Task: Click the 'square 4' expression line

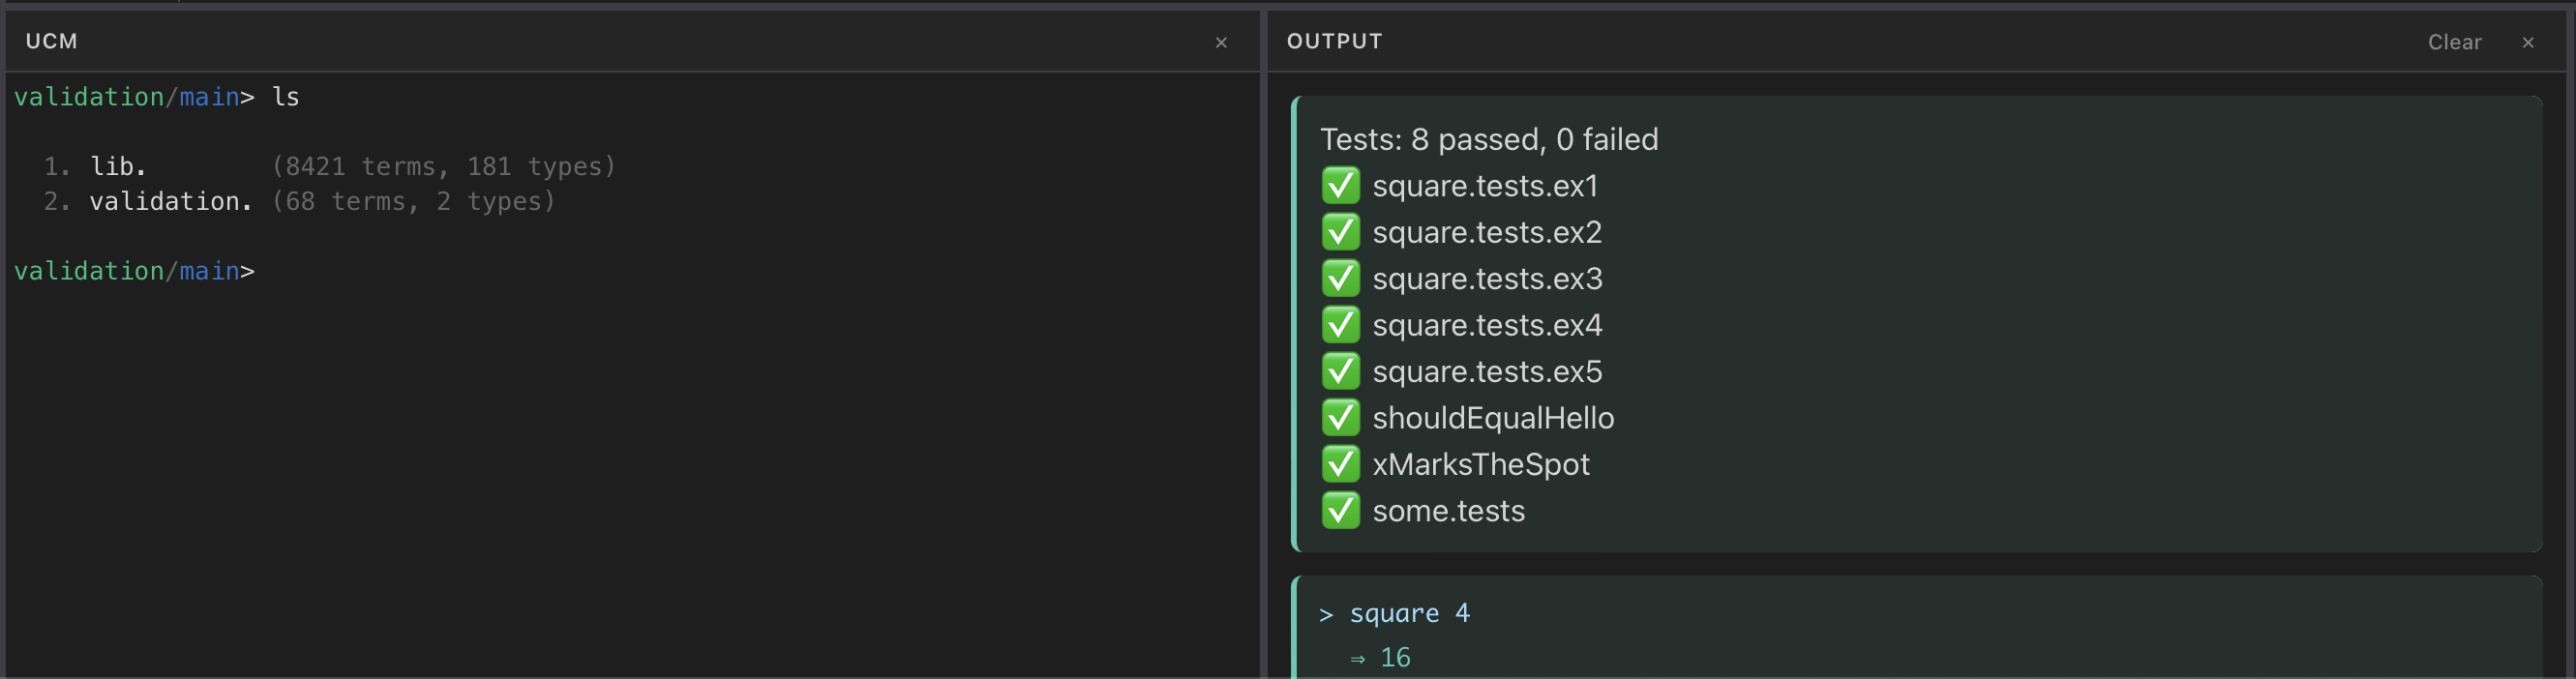Action: pos(1408,613)
